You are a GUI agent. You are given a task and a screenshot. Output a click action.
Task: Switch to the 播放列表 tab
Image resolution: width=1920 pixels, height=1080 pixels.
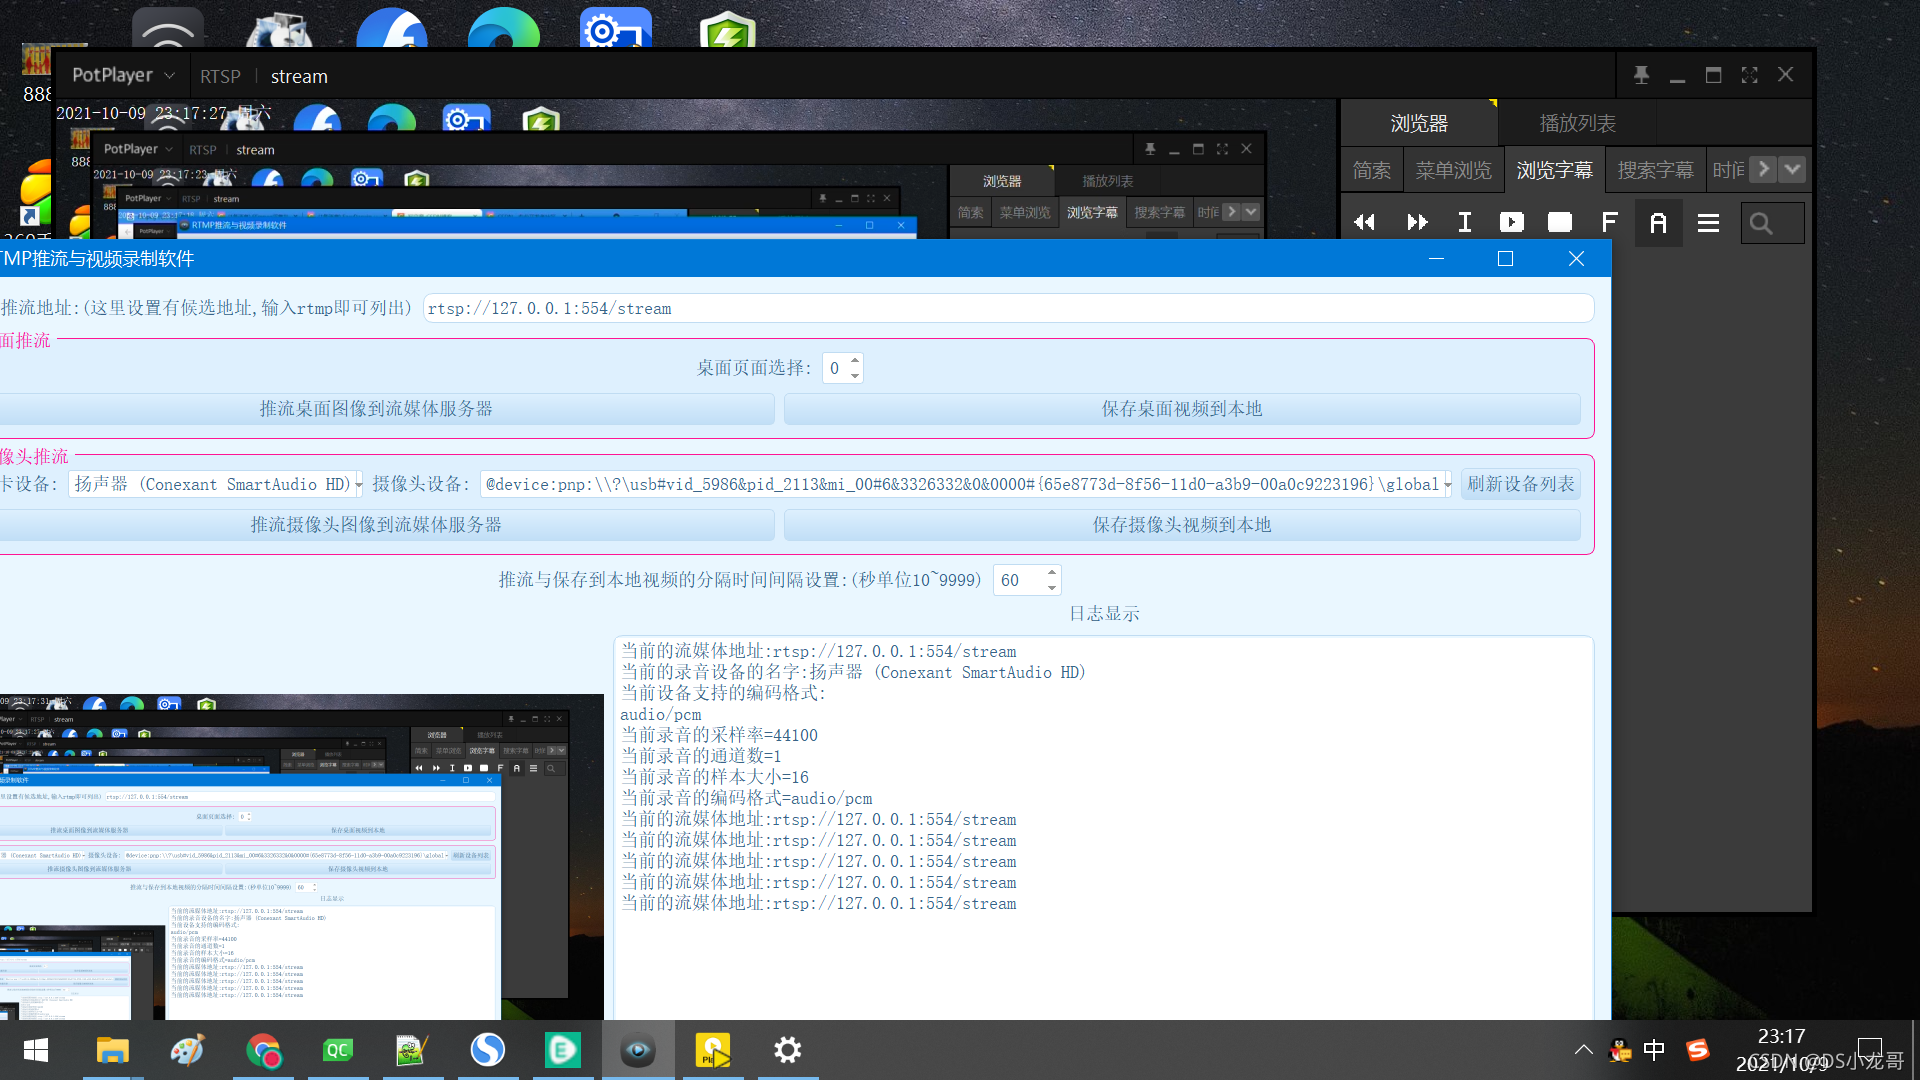[x=1578, y=122]
